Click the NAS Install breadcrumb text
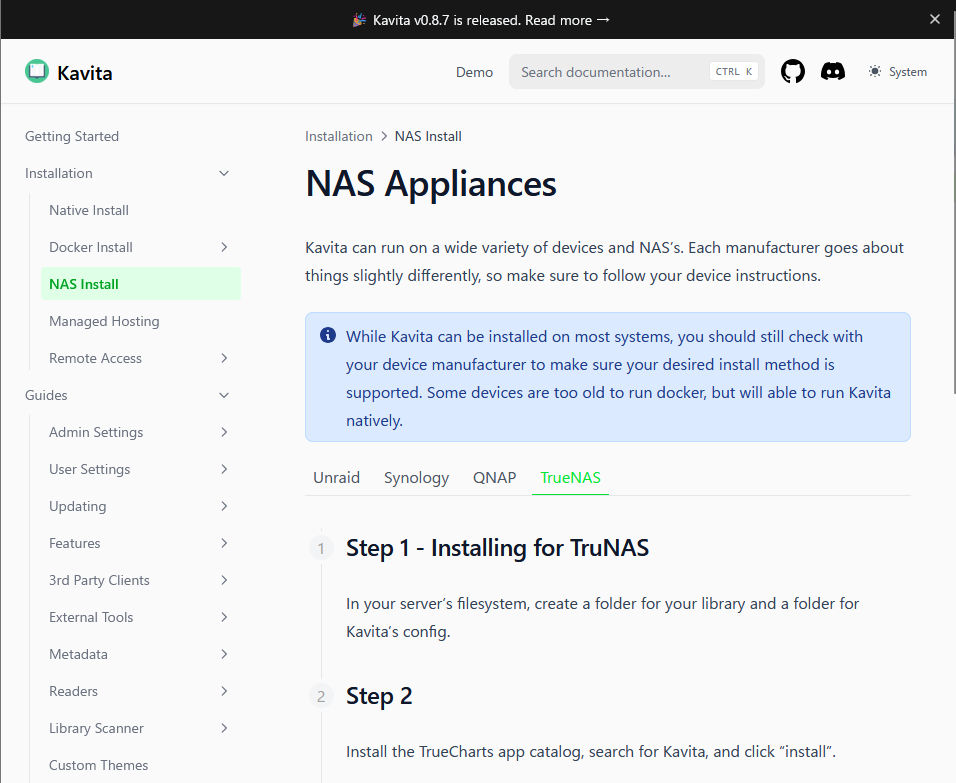The height and width of the screenshot is (783, 956). [428, 136]
